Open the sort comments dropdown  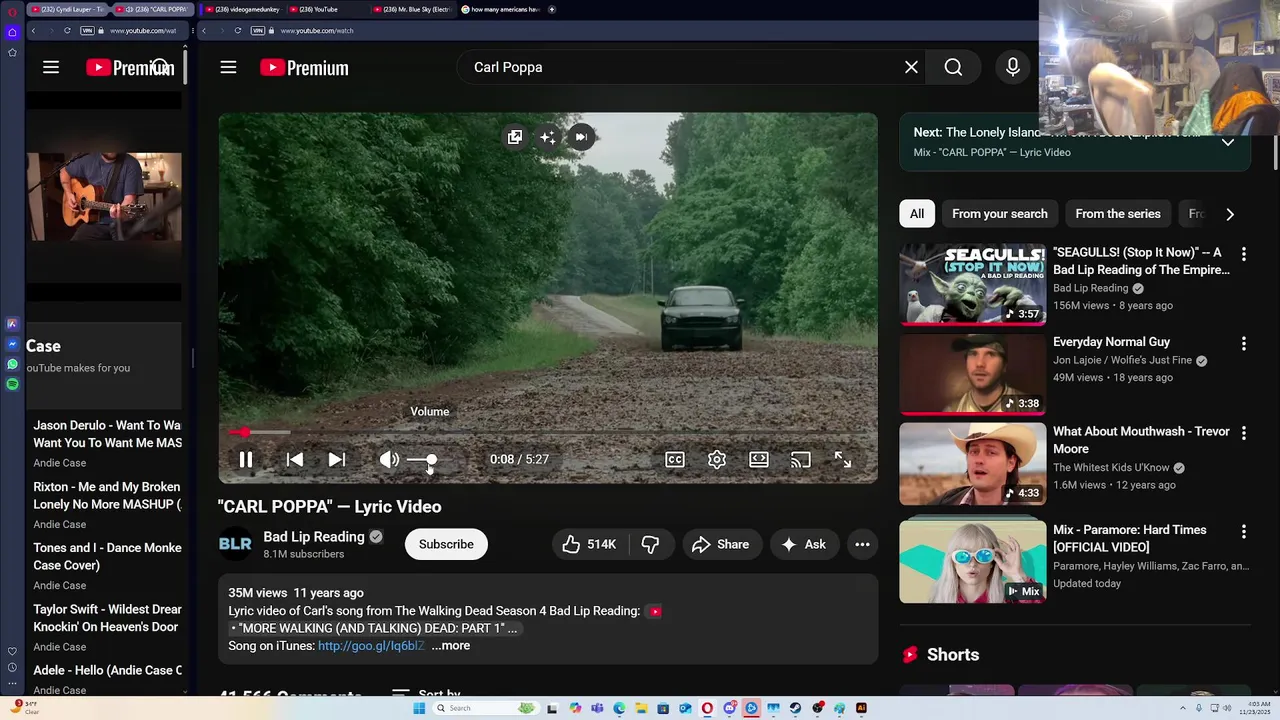coord(427,693)
